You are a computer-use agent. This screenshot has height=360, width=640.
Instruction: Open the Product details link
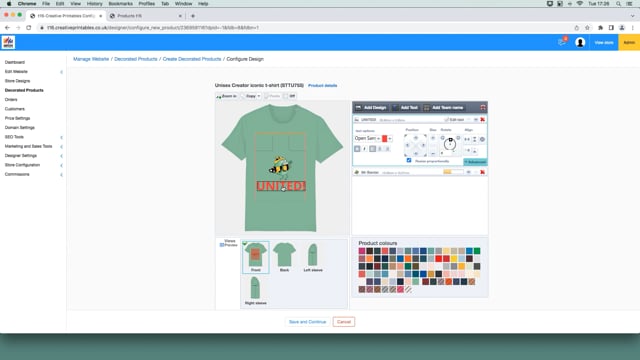(x=322, y=86)
